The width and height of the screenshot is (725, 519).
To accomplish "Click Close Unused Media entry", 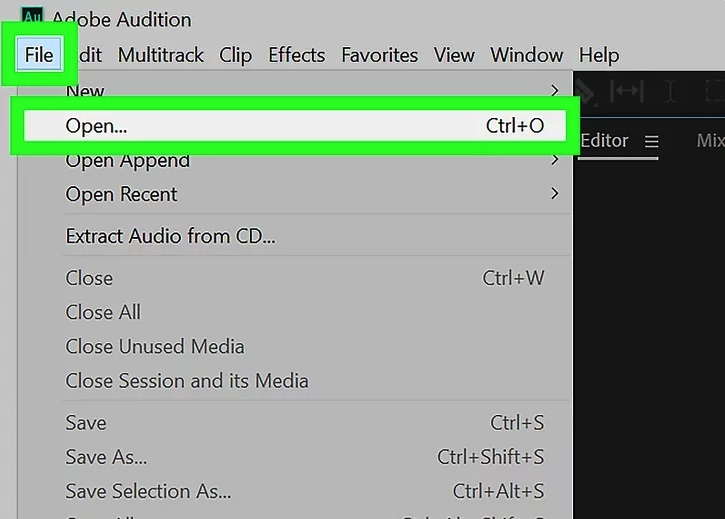I will (x=155, y=346).
